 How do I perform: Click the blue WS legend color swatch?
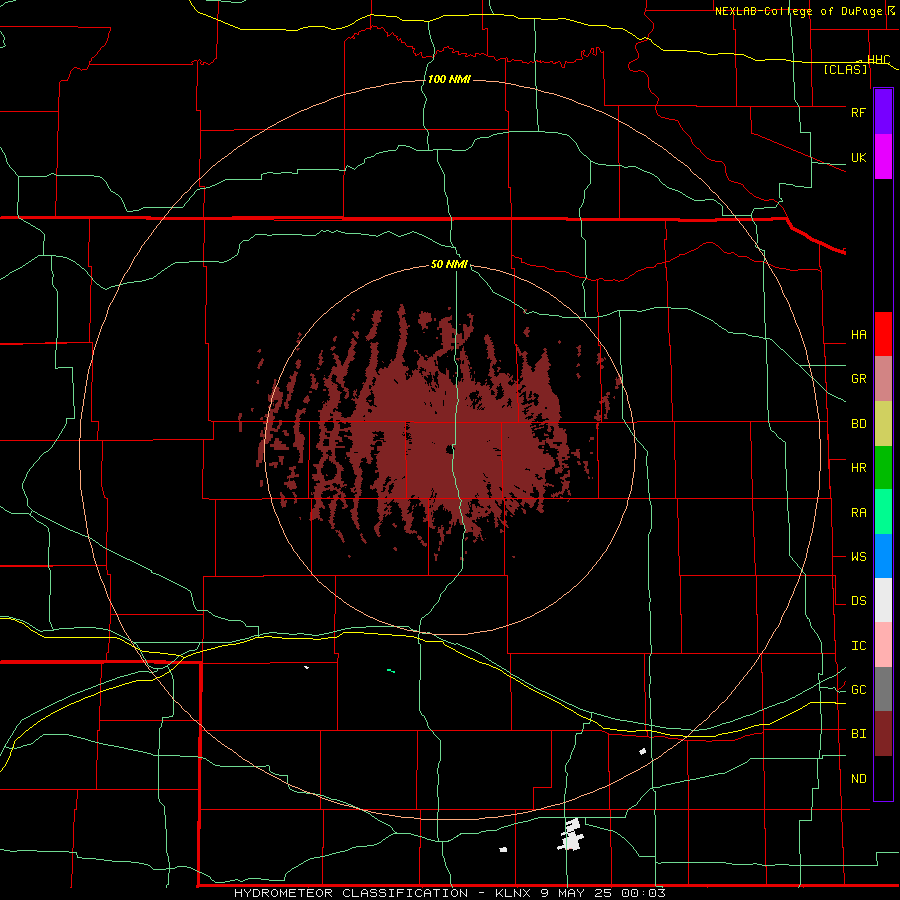883,556
